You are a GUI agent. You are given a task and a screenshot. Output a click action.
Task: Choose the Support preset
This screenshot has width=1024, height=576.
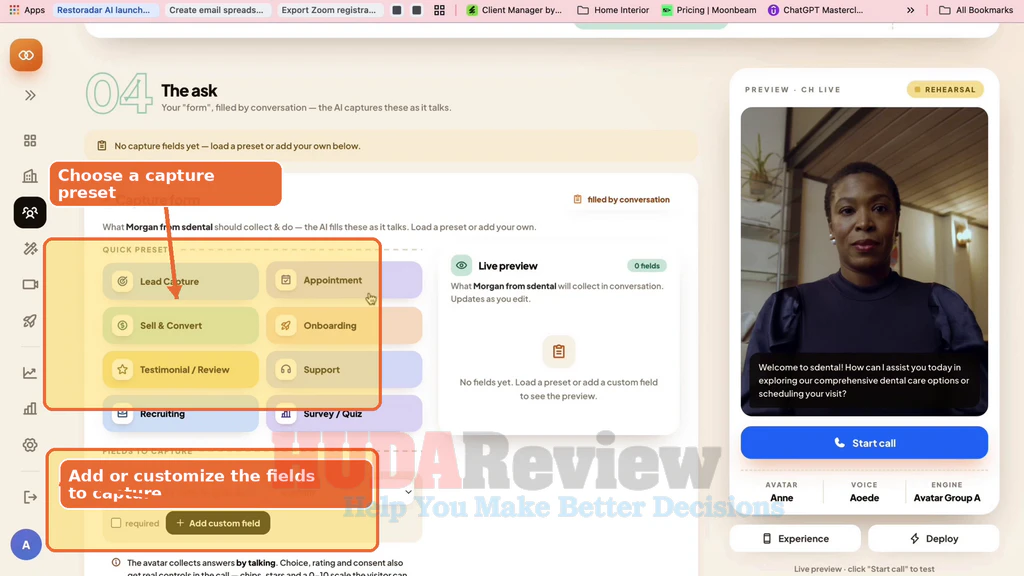click(344, 370)
